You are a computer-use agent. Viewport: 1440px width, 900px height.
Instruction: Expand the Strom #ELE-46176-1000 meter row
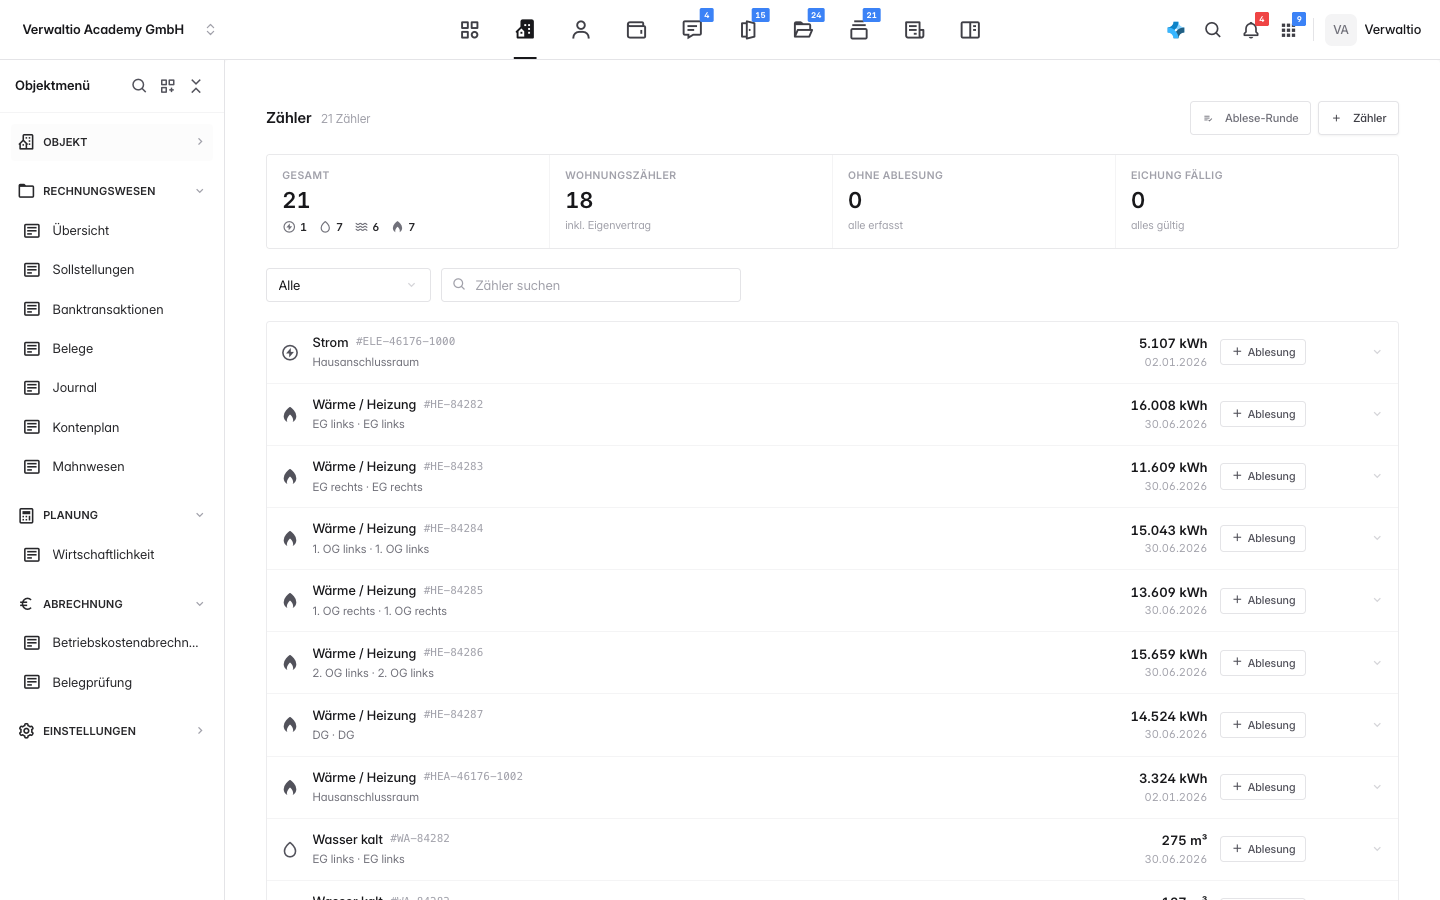1377,352
